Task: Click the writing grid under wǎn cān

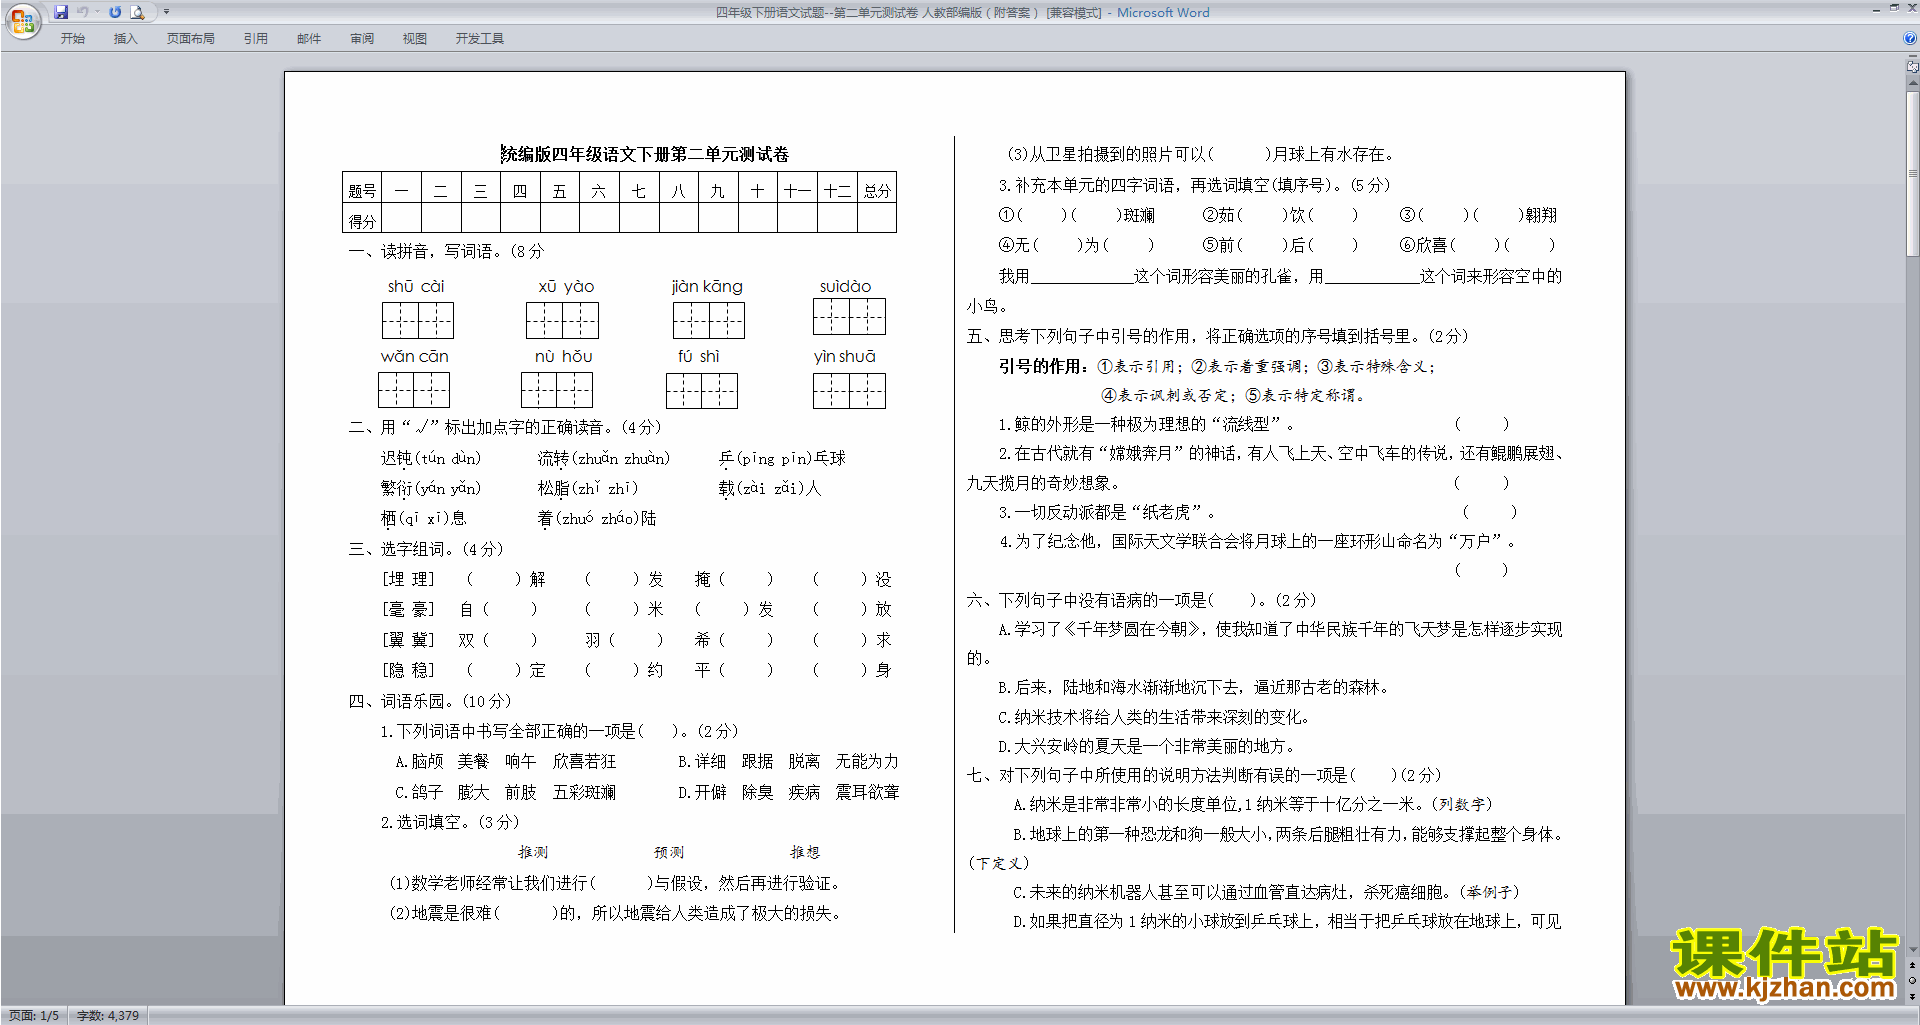Action: click(414, 390)
